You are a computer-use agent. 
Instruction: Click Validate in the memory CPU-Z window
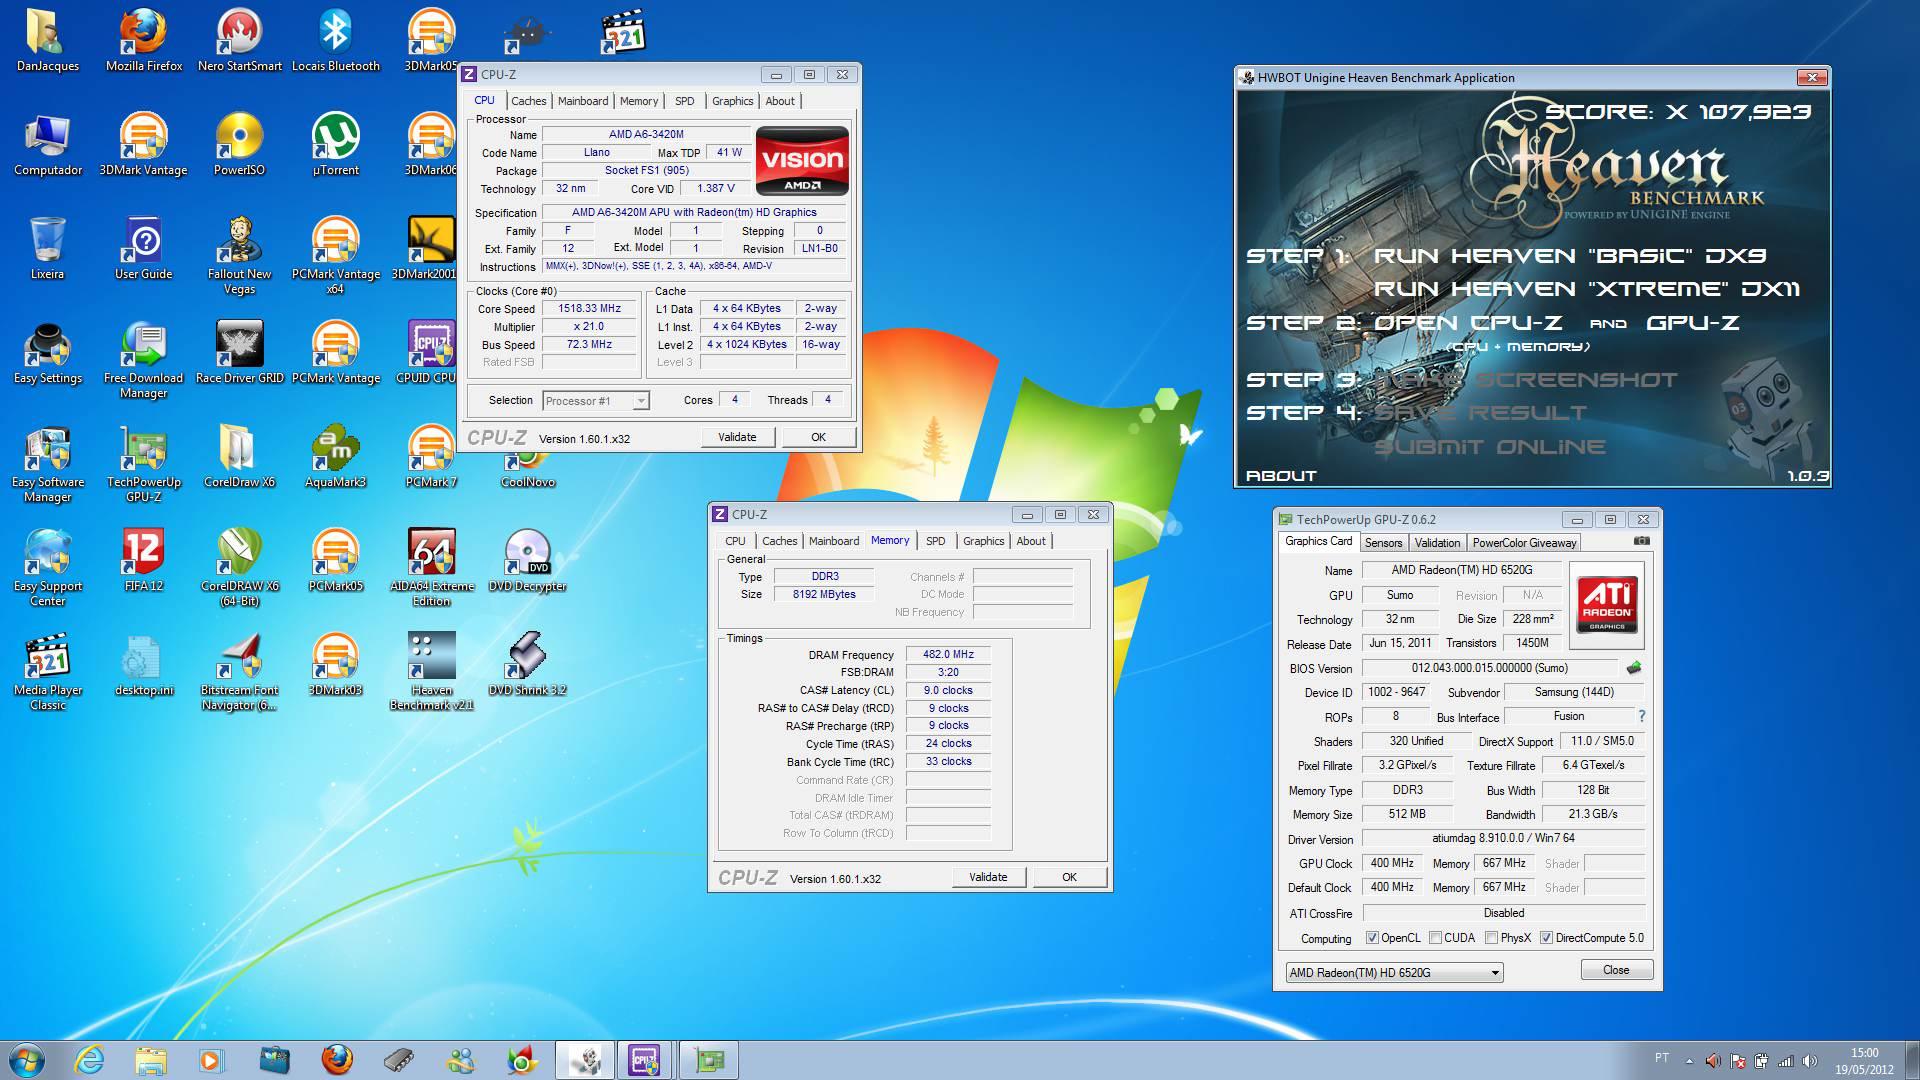988,877
